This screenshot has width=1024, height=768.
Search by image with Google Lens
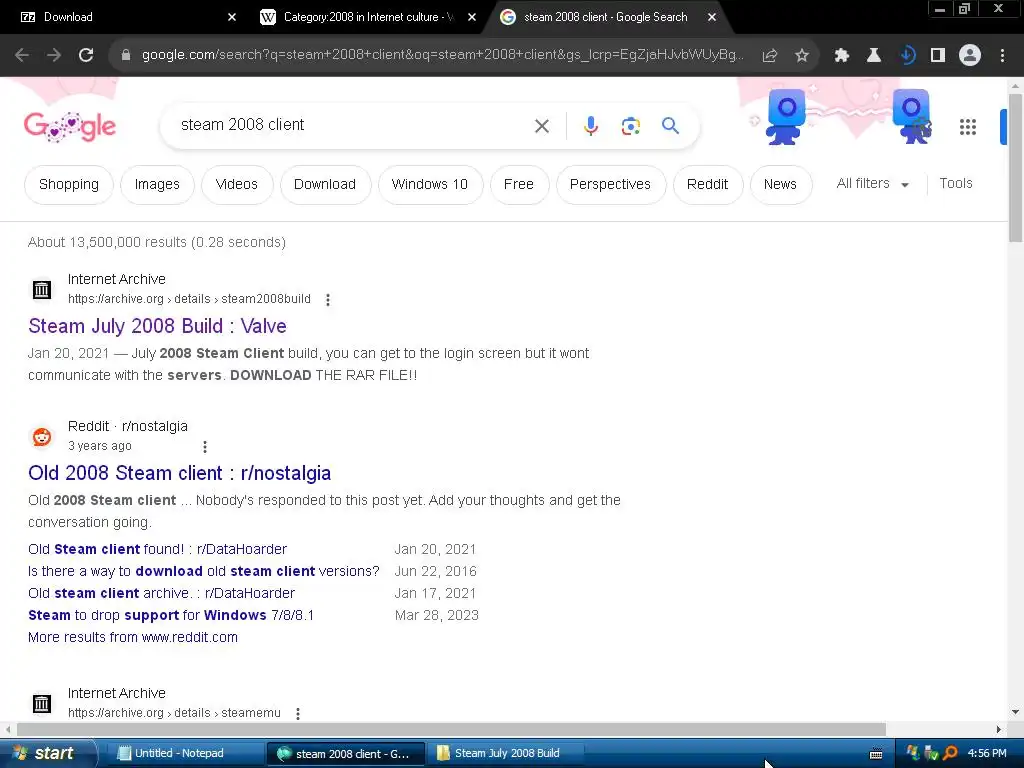630,125
